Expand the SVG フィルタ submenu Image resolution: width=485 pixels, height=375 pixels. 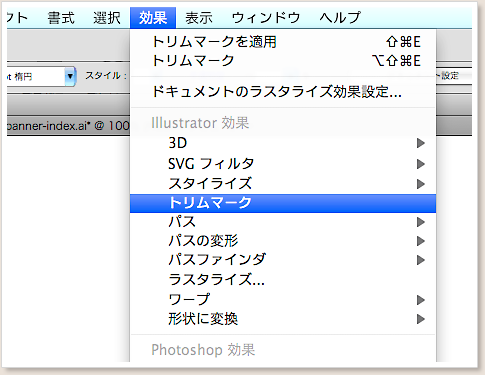(283, 164)
